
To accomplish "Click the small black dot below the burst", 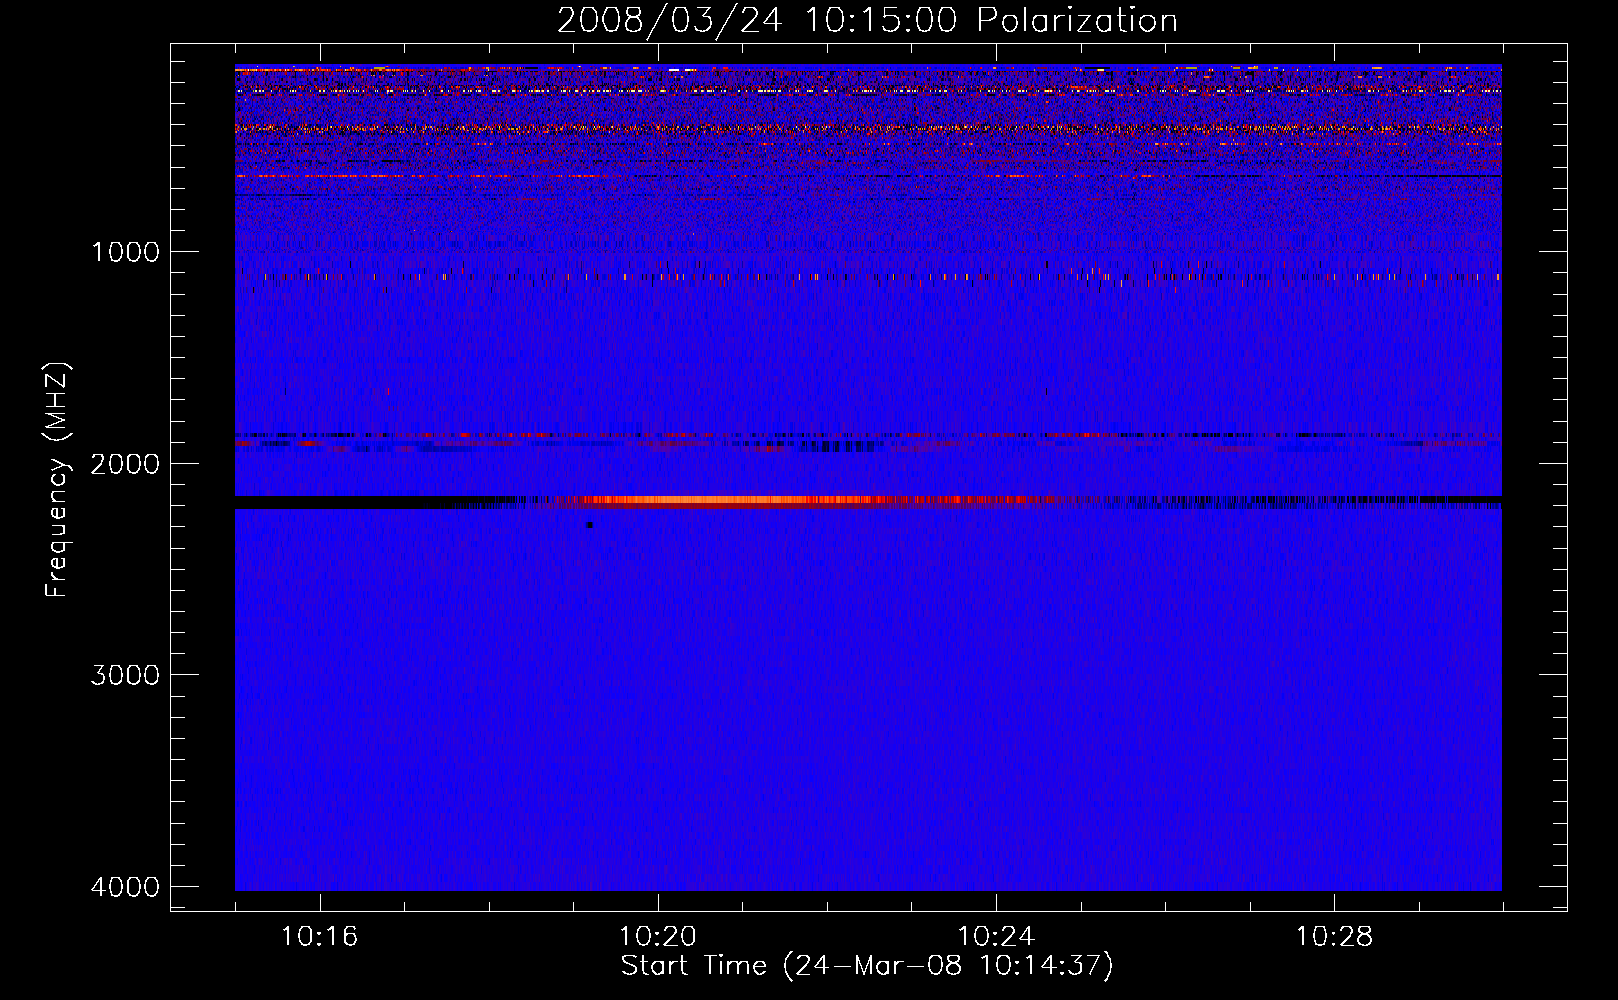I will tap(589, 524).
